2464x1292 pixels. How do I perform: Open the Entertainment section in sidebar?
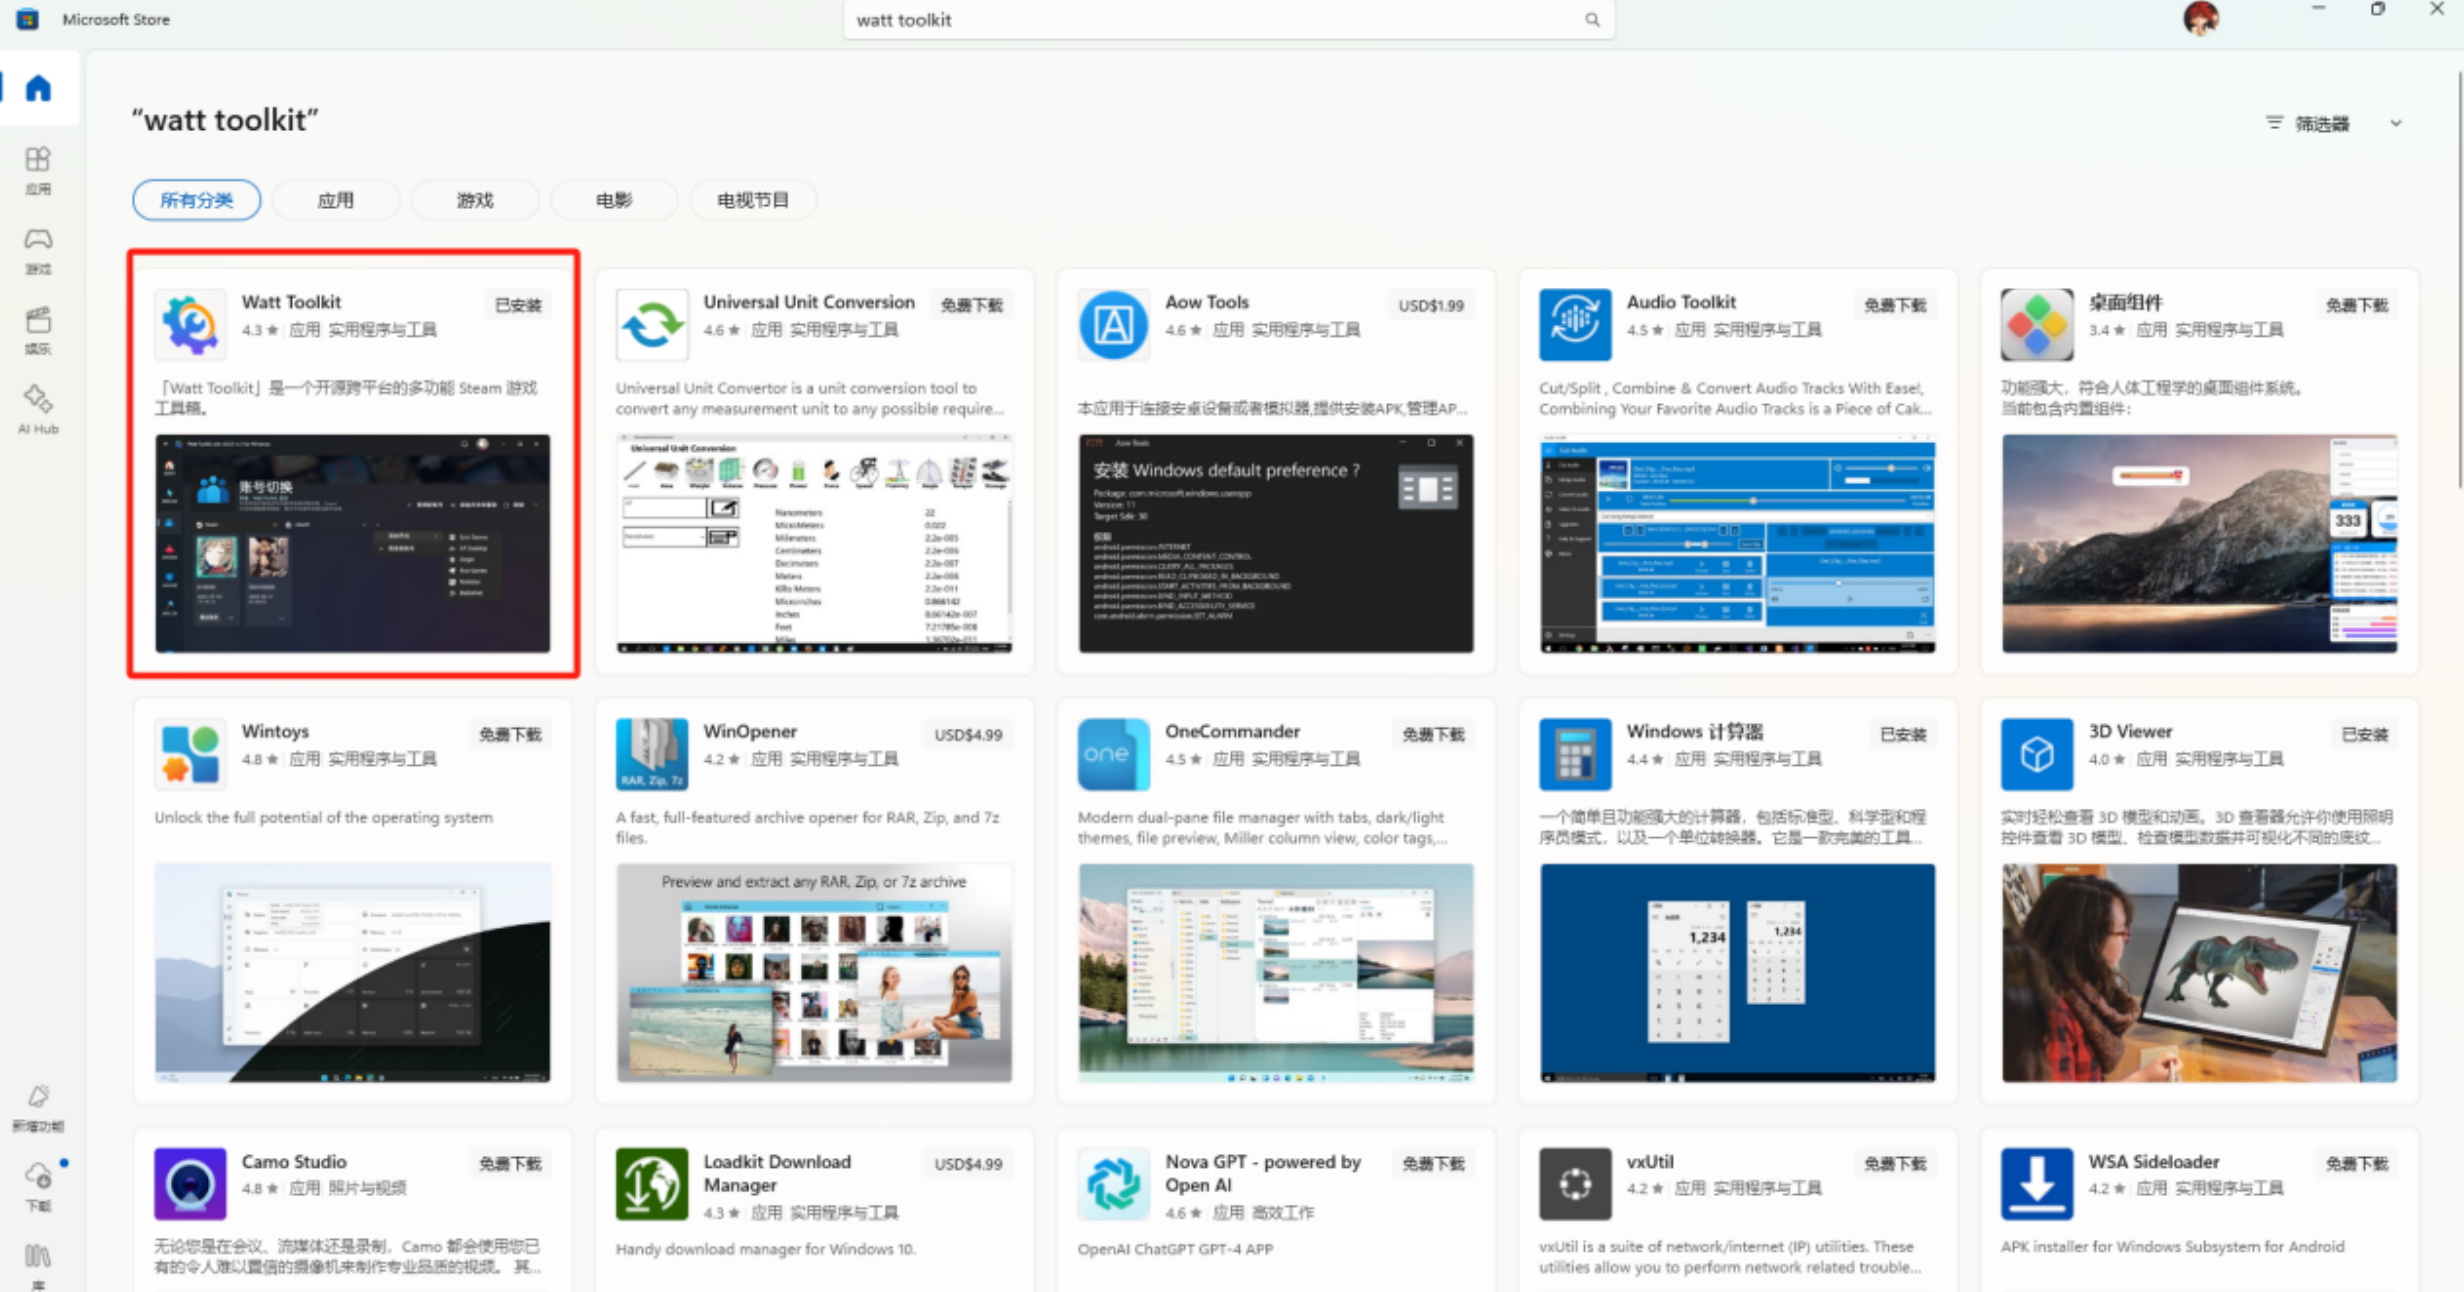pyautogui.click(x=38, y=330)
